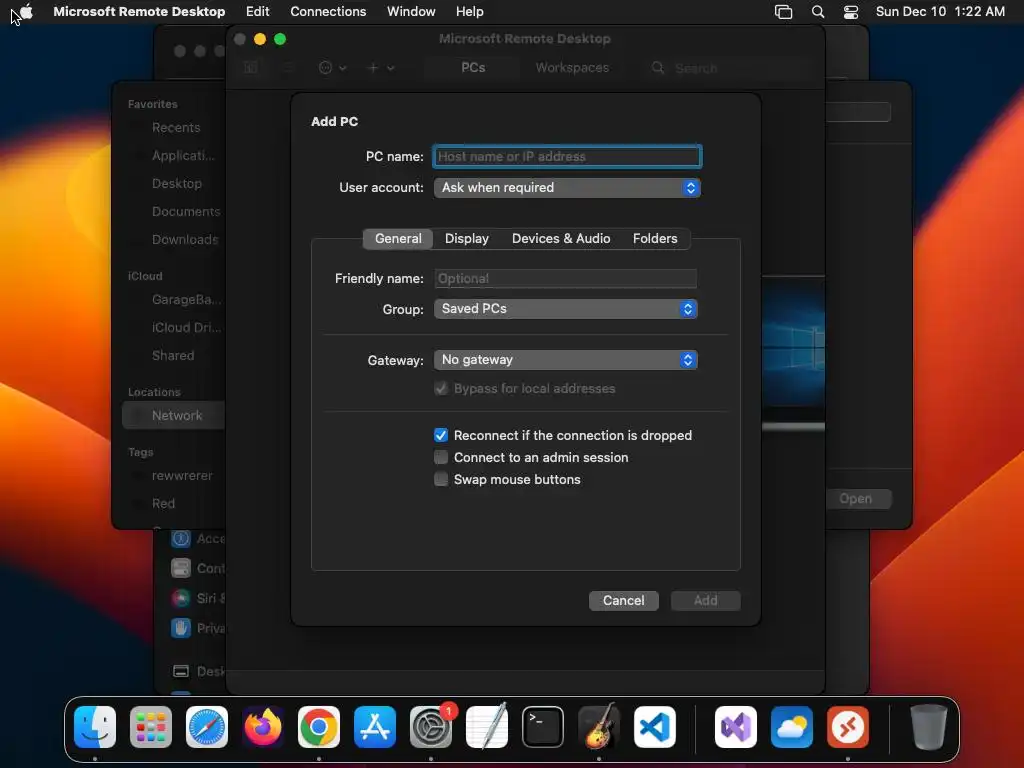Select Desktop in the Finder sidebar
This screenshot has width=1024, height=768.
(x=176, y=184)
